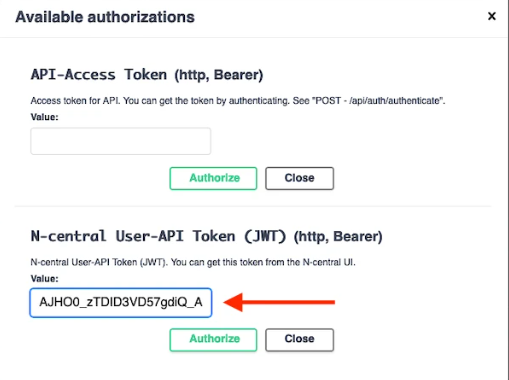Screen dimensions: 509x380
Task: Click the API-Access Token (http, Bearer) heading
Action: [147, 75]
